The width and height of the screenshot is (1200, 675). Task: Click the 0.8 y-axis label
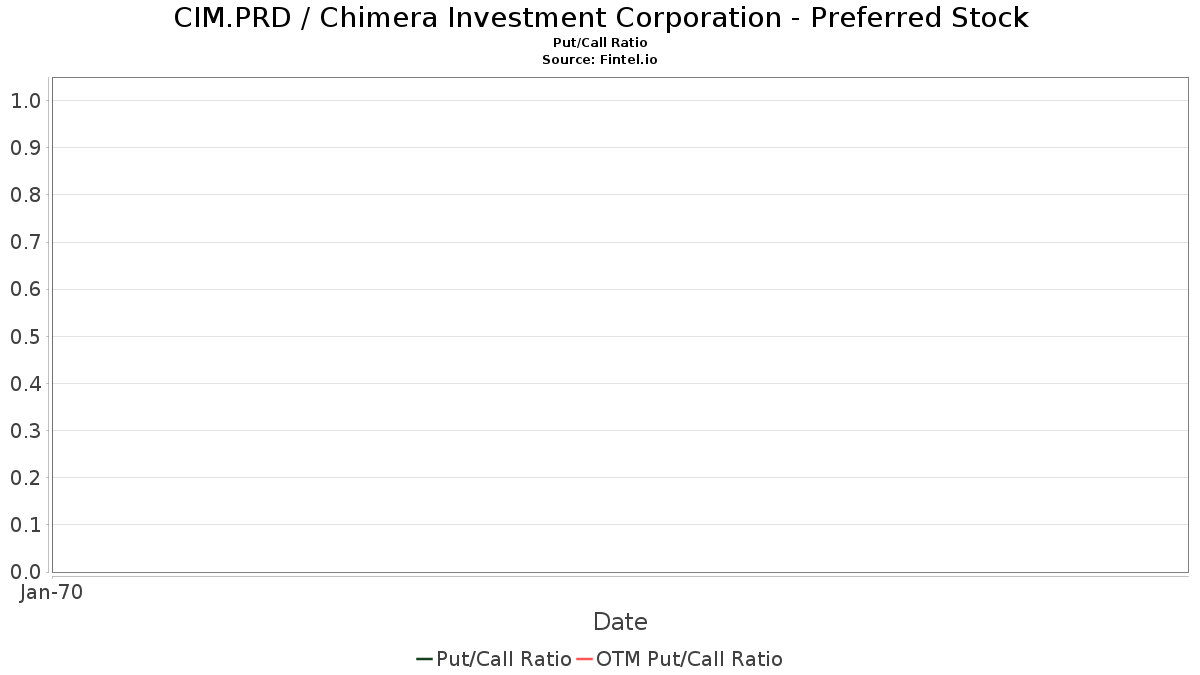(26, 195)
